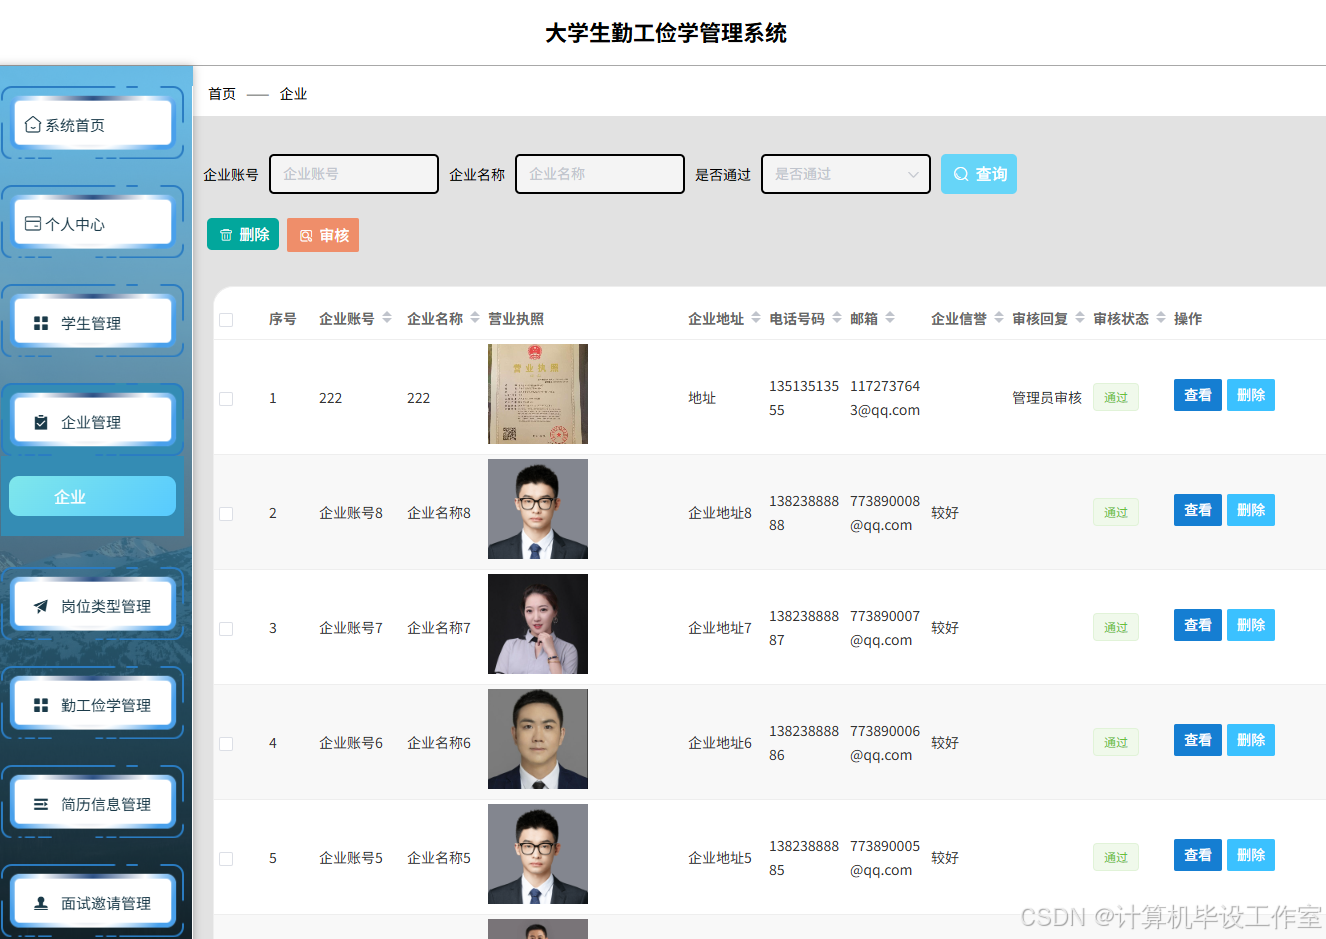Focus the 企业名称 search input field

[x=600, y=174]
